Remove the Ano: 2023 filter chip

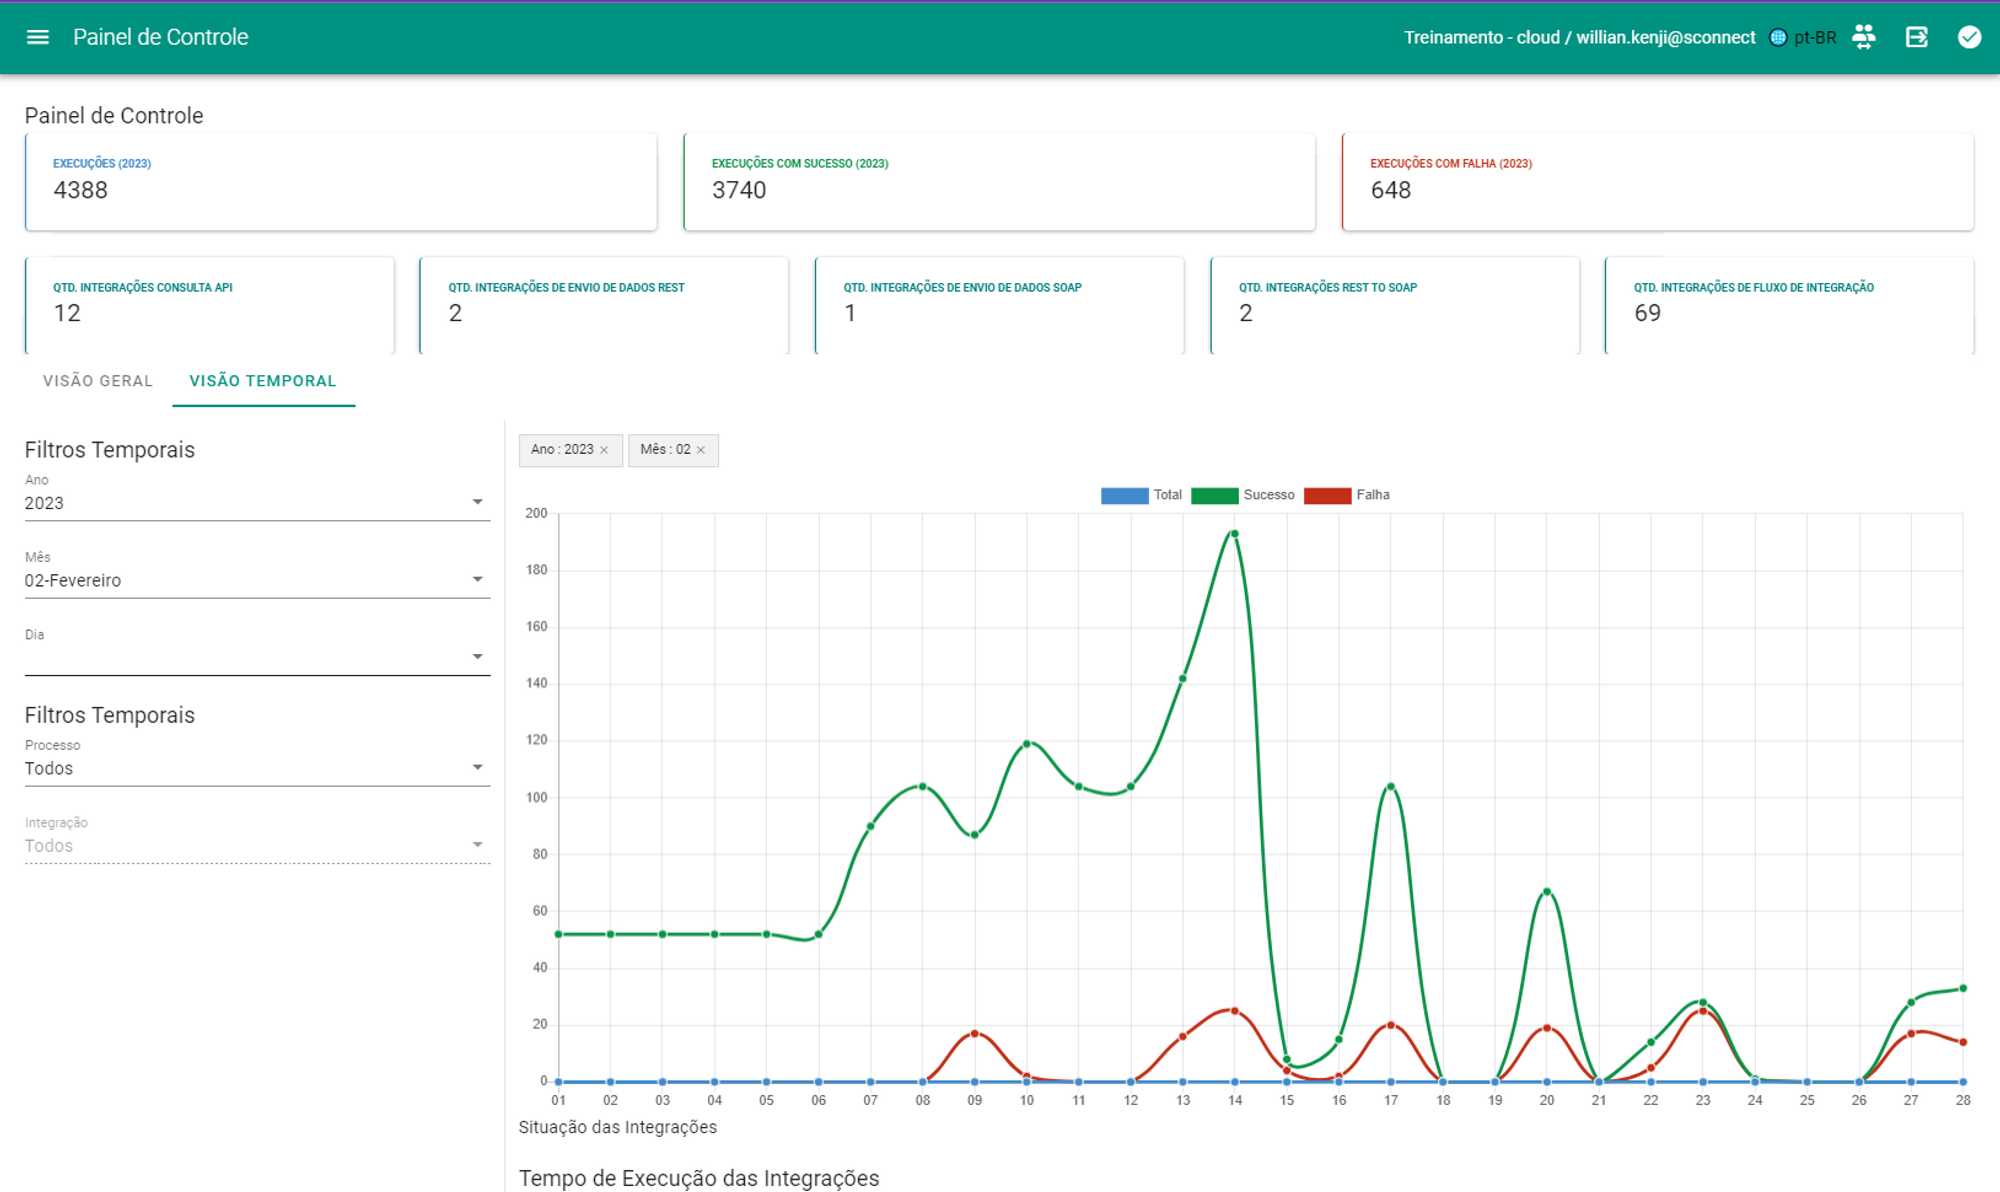(x=604, y=450)
